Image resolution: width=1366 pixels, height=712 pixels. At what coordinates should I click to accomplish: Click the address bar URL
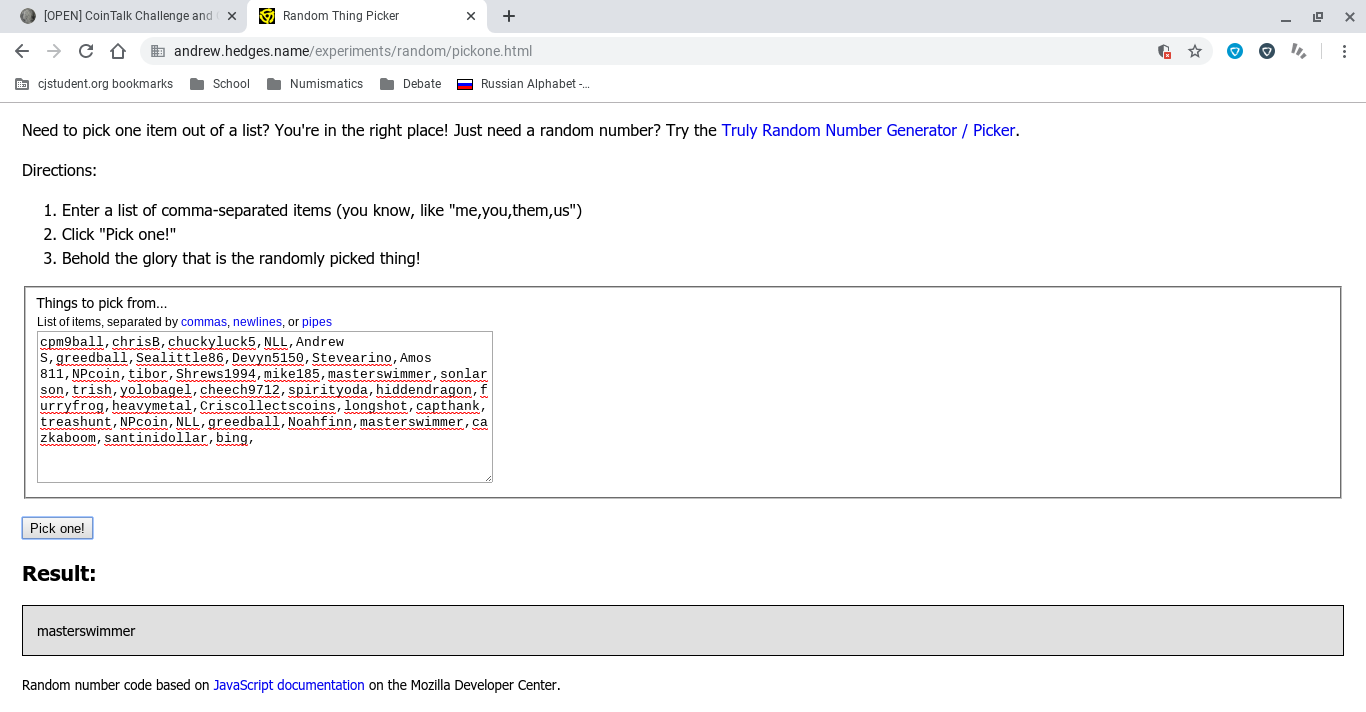tap(352, 51)
